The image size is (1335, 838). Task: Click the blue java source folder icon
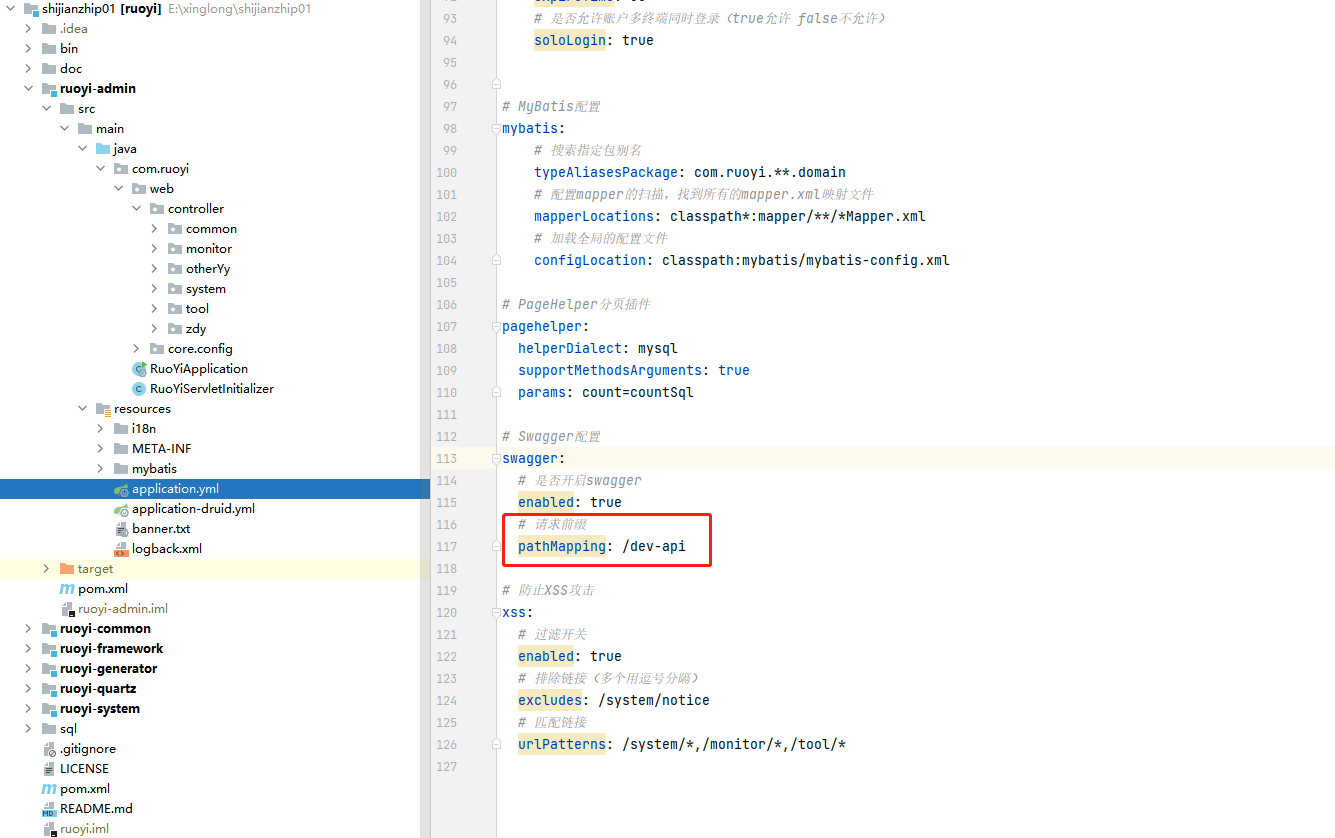point(103,149)
